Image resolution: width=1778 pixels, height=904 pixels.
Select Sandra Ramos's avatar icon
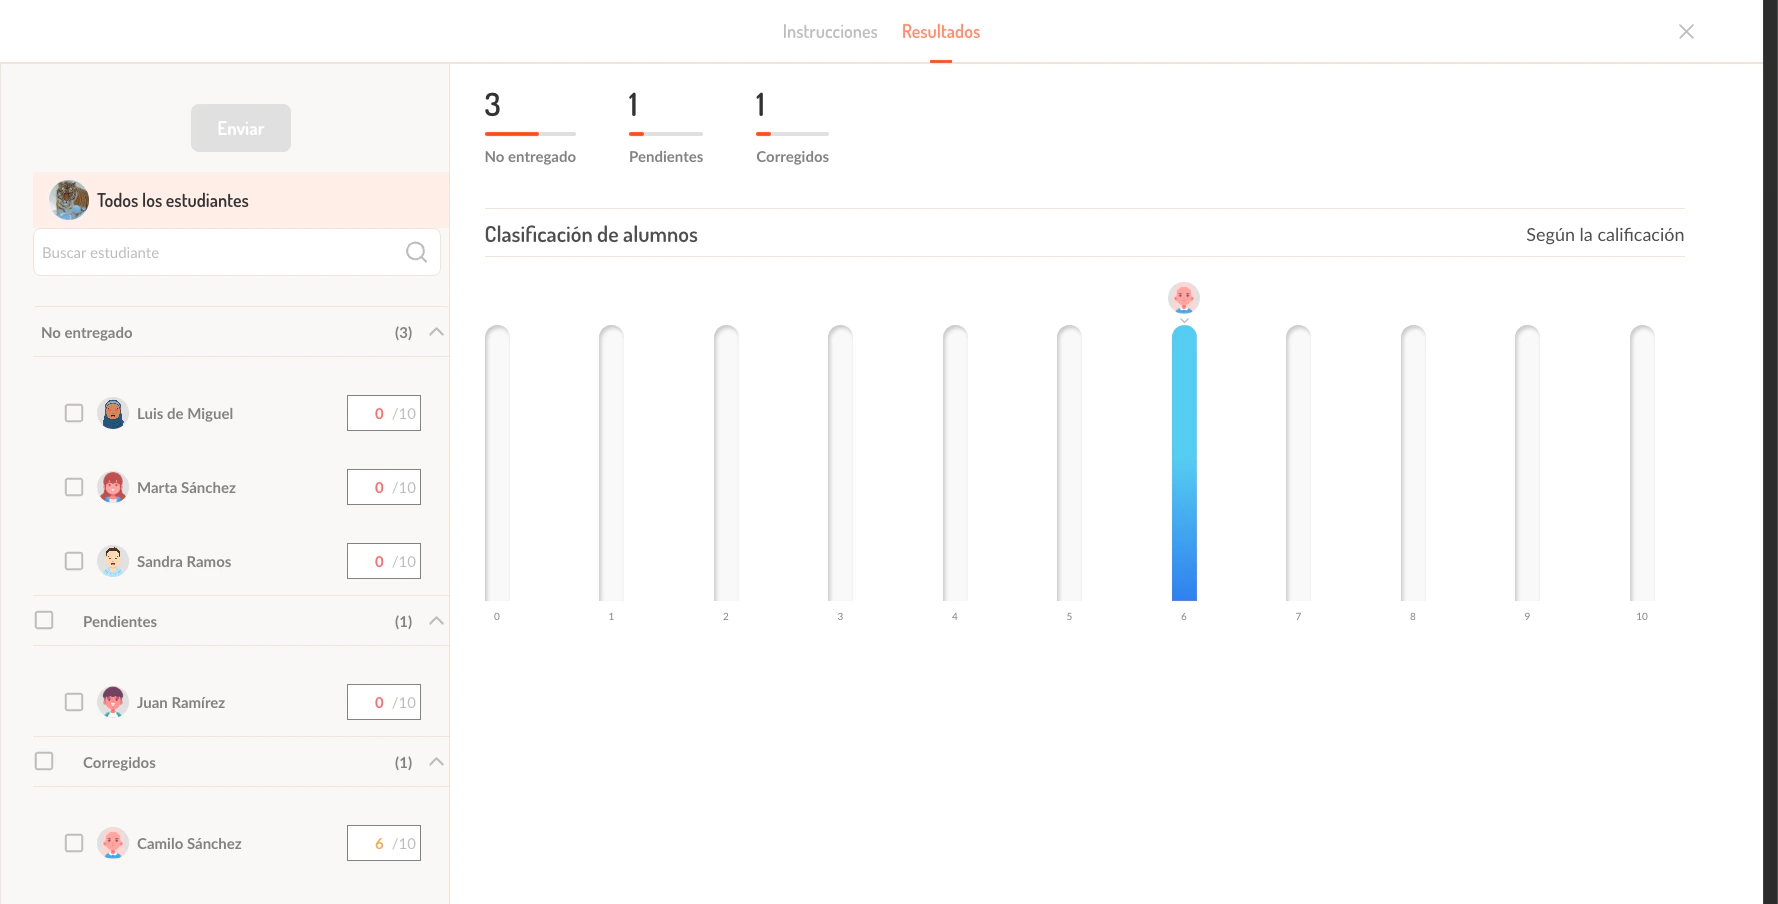point(113,561)
